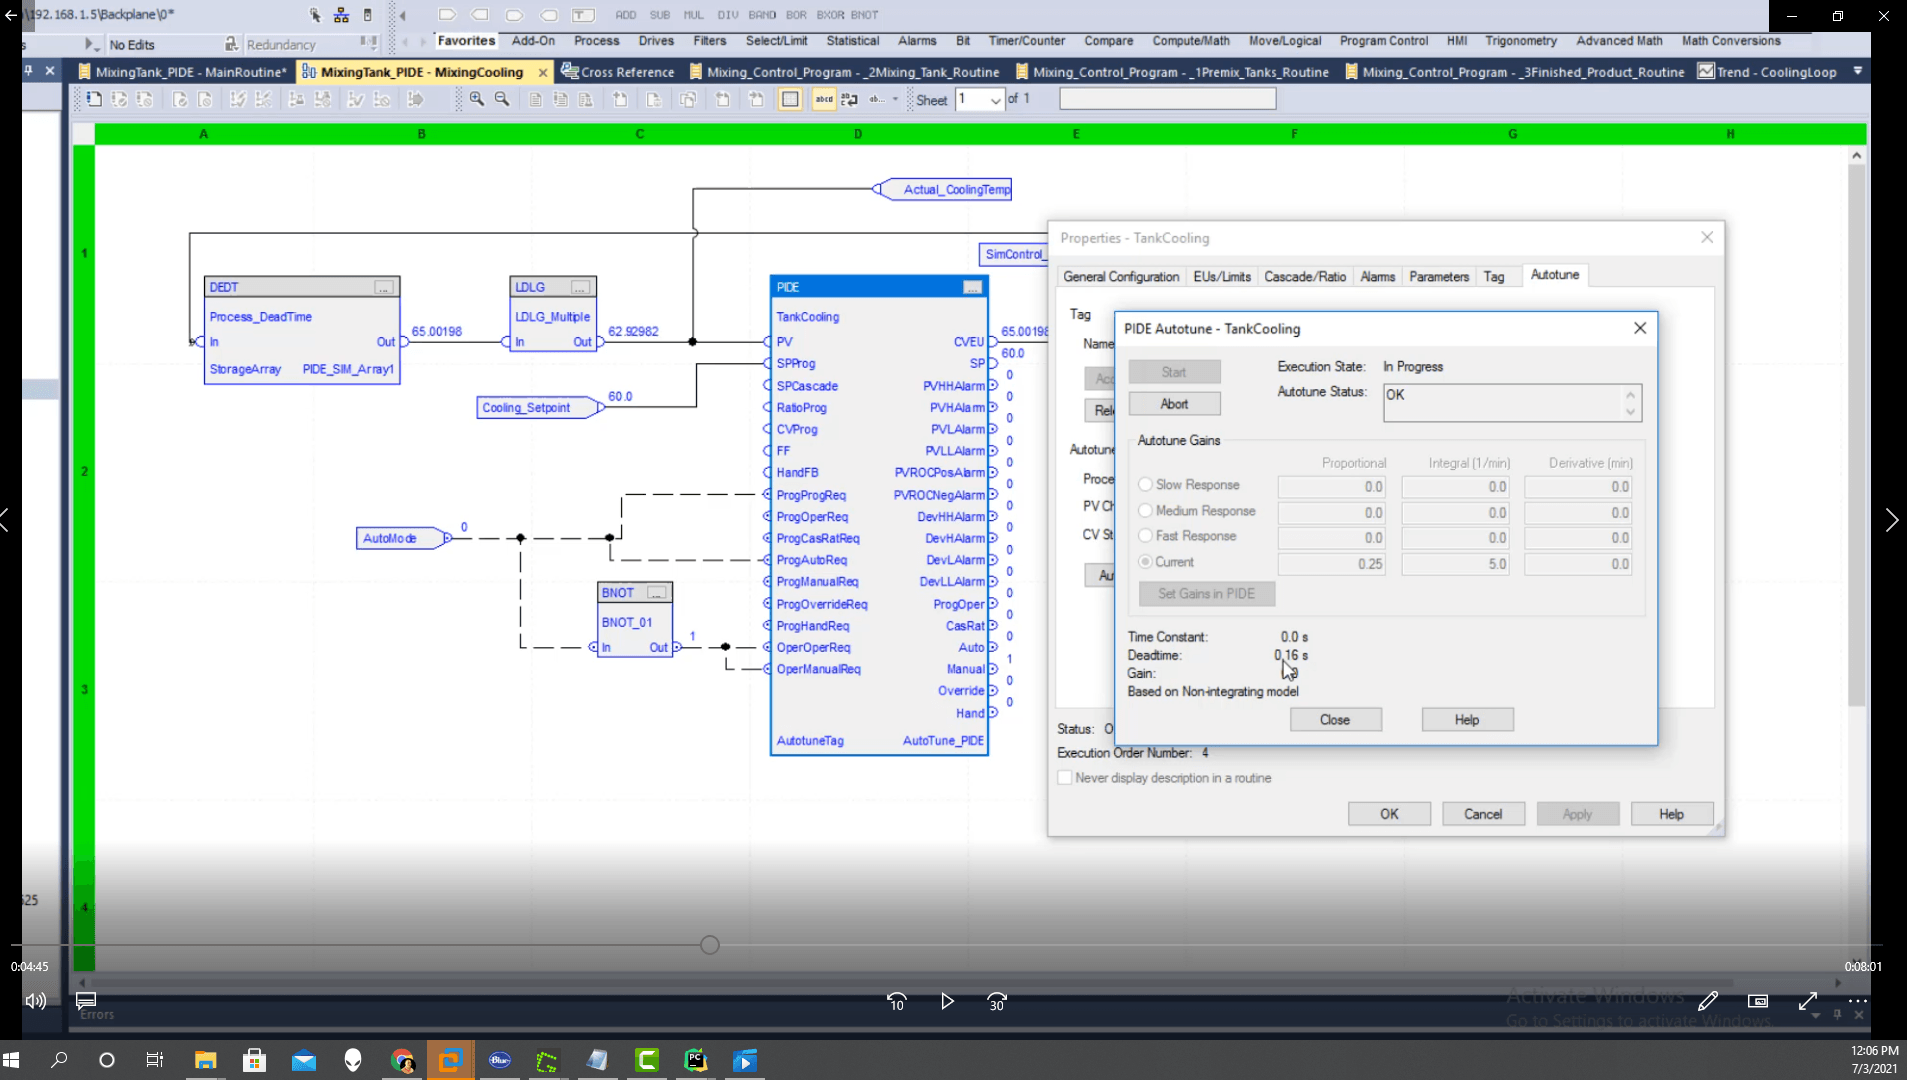
Task: Skip forward 30 seconds
Action: (x=997, y=1001)
